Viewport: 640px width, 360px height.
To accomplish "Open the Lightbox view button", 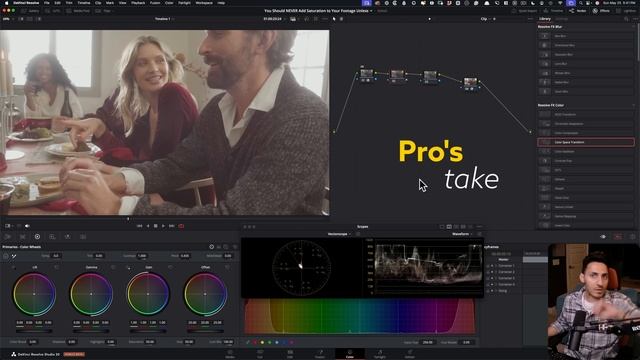I will (627, 11).
